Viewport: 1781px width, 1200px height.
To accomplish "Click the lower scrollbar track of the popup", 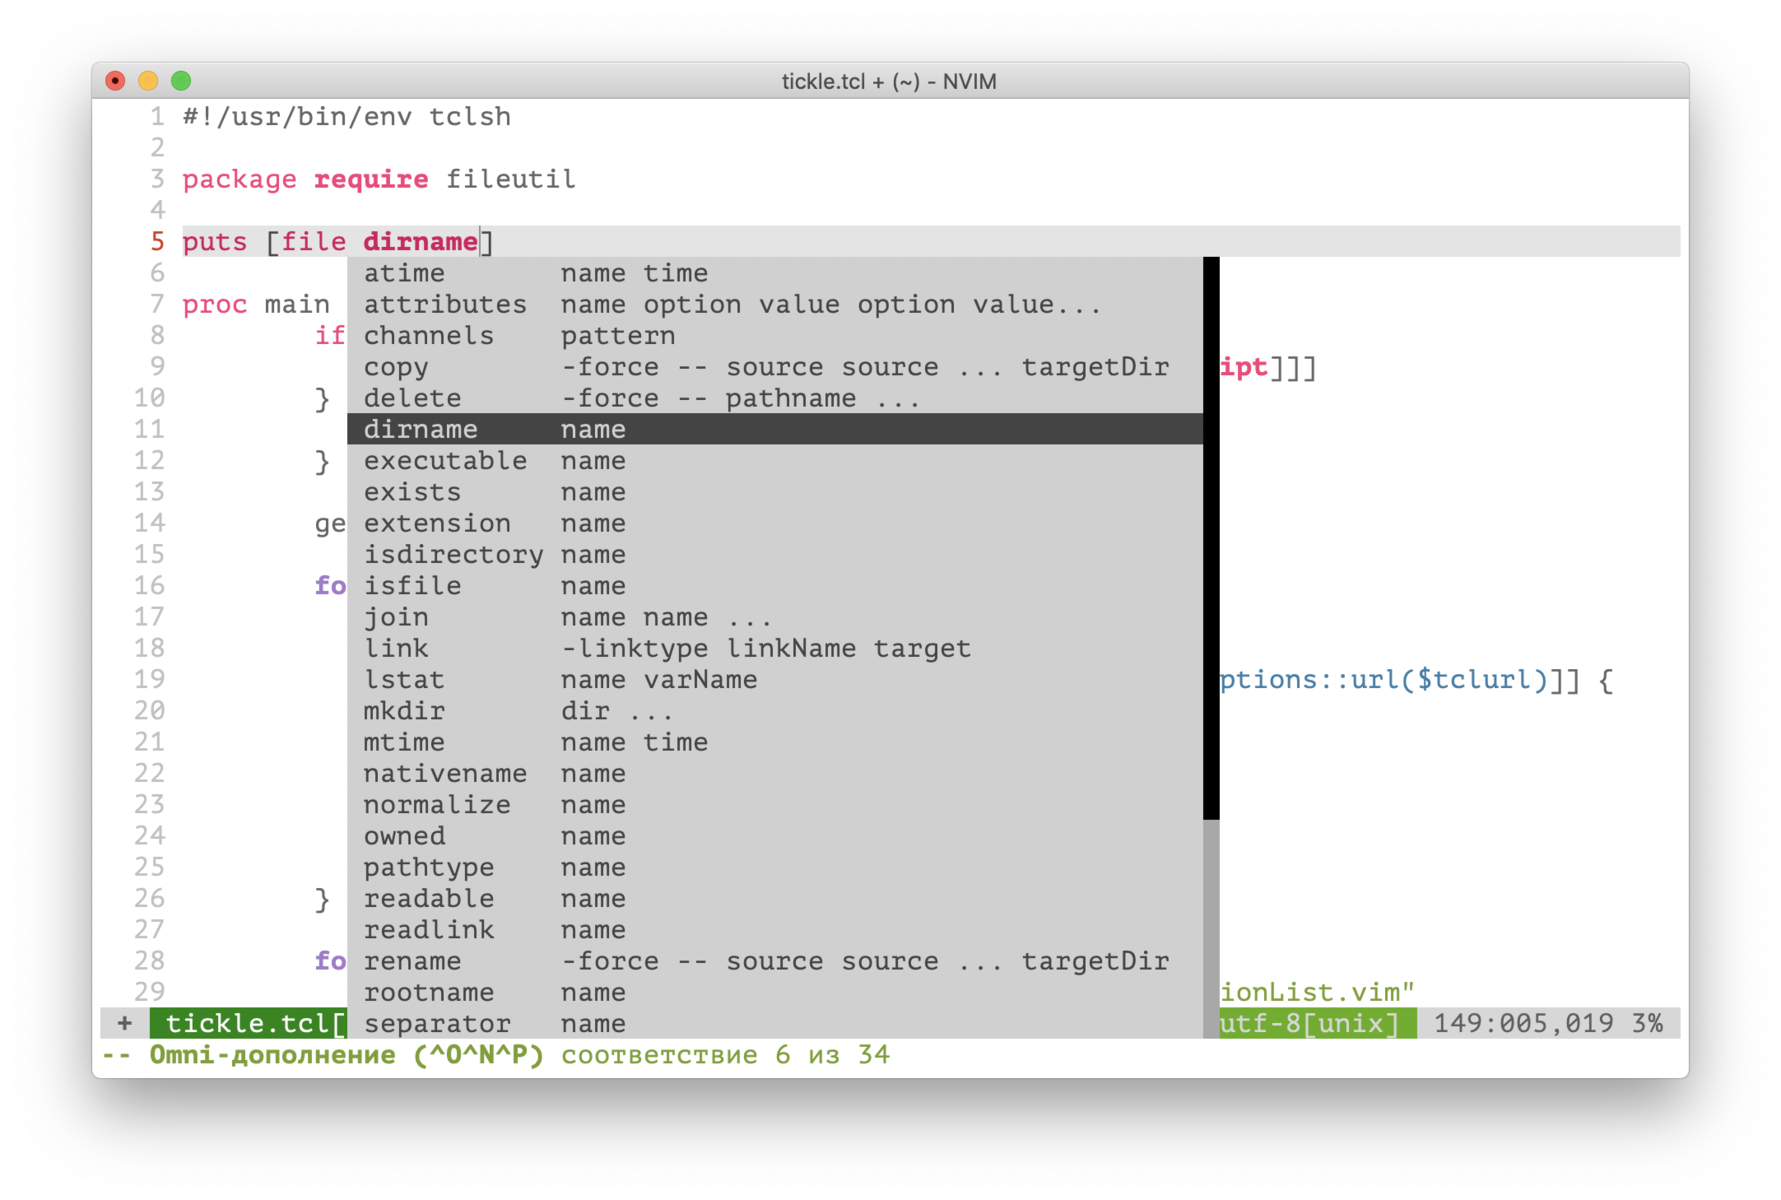I will tap(1211, 929).
